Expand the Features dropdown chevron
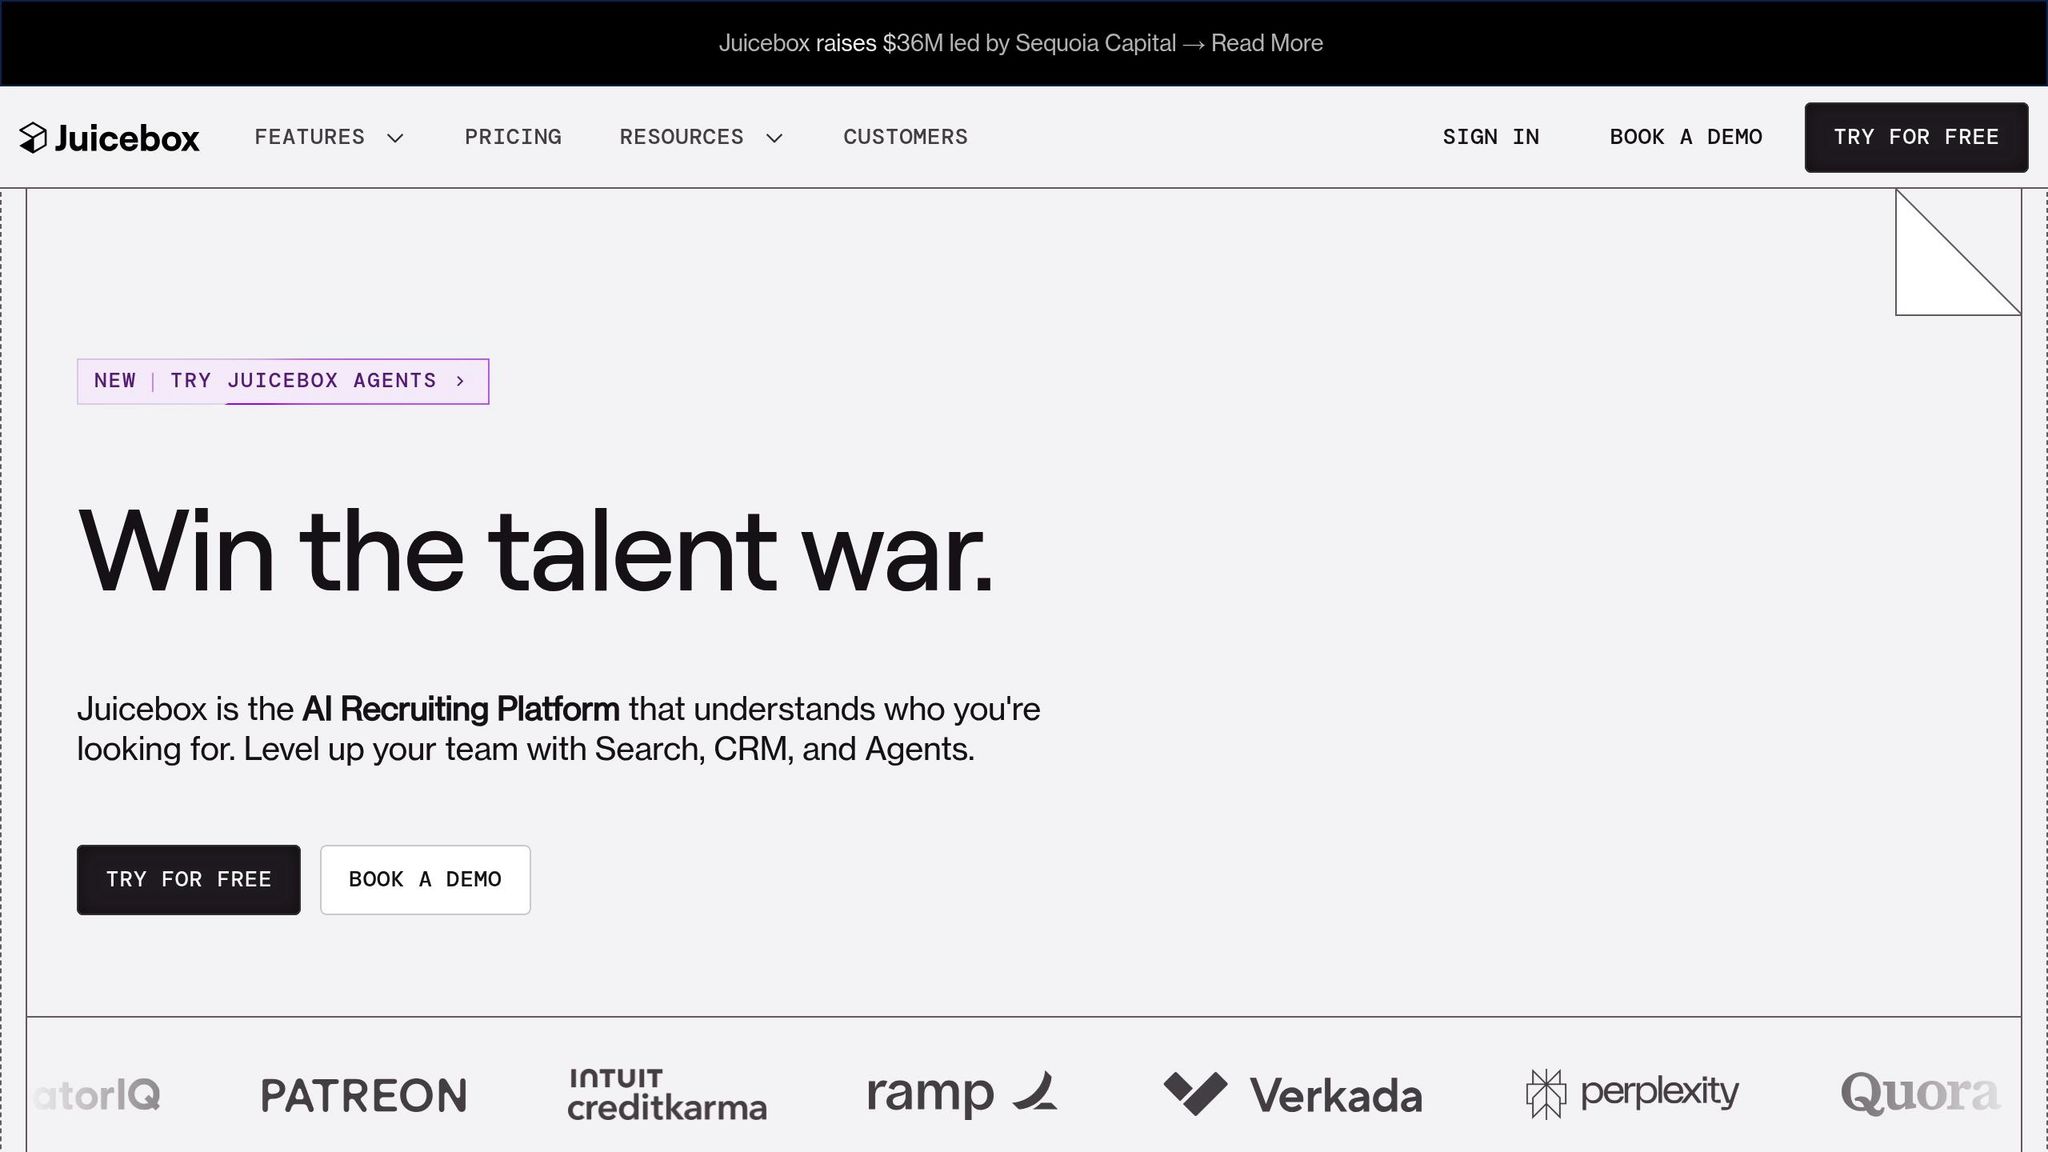The image size is (2048, 1152). 395,138
